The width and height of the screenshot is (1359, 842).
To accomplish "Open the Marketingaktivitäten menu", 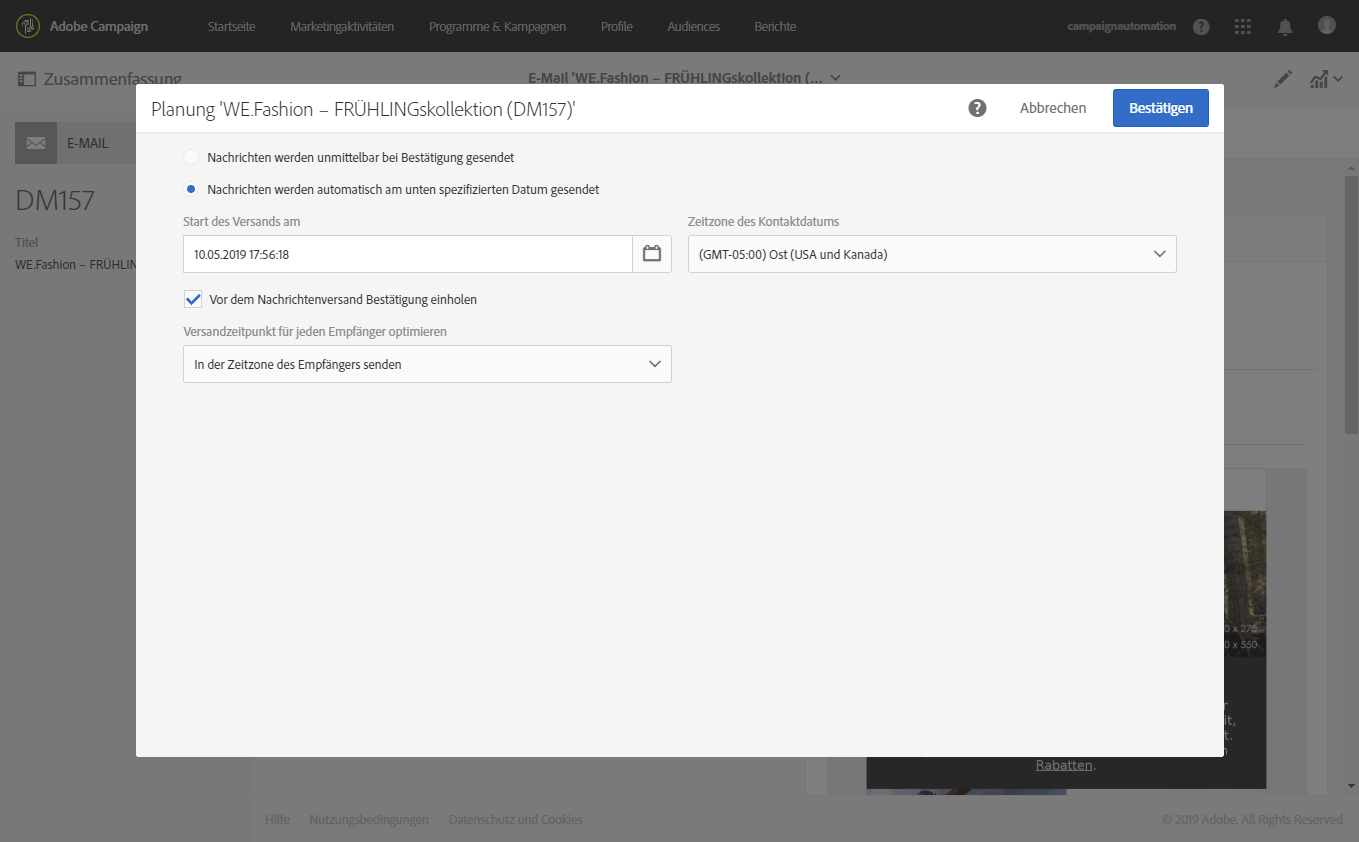I will click(x=342, y=26).
